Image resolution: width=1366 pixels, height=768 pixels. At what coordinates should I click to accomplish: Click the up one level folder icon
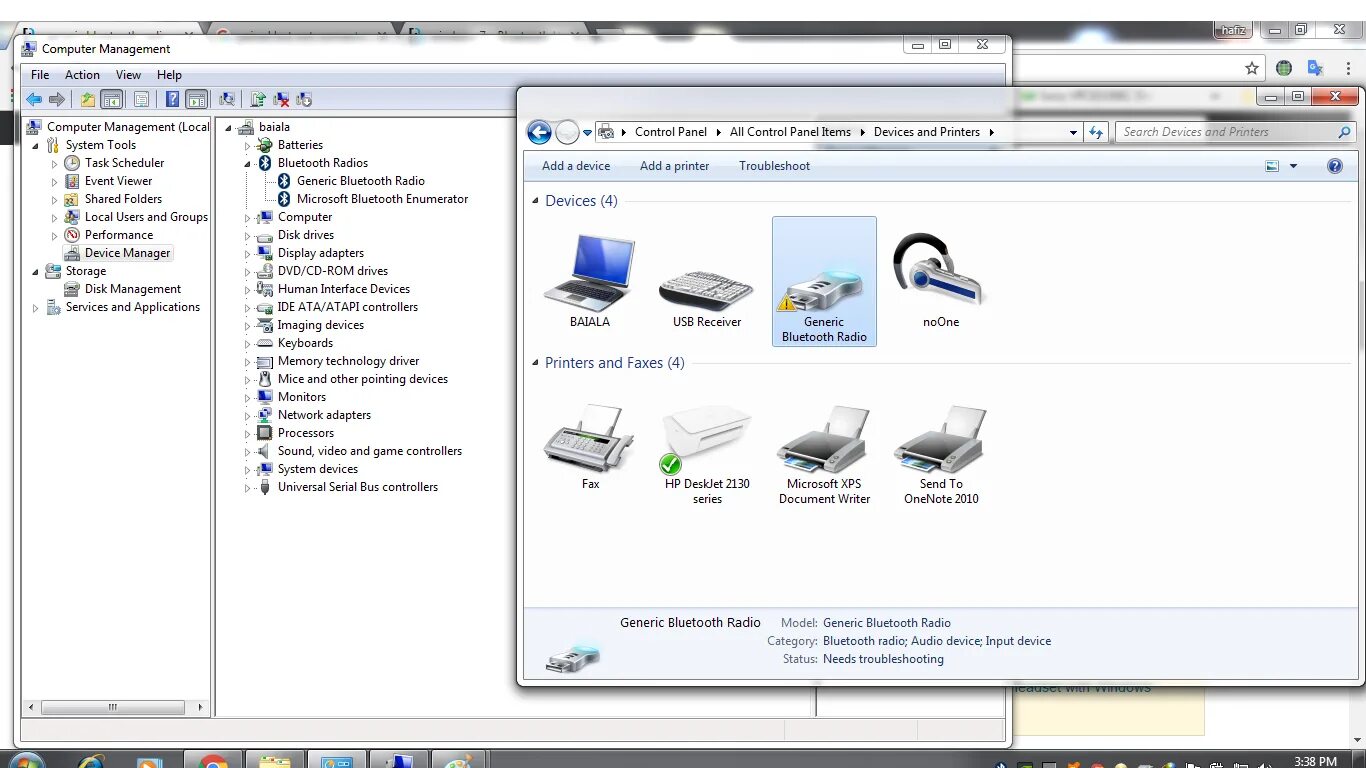88,99
